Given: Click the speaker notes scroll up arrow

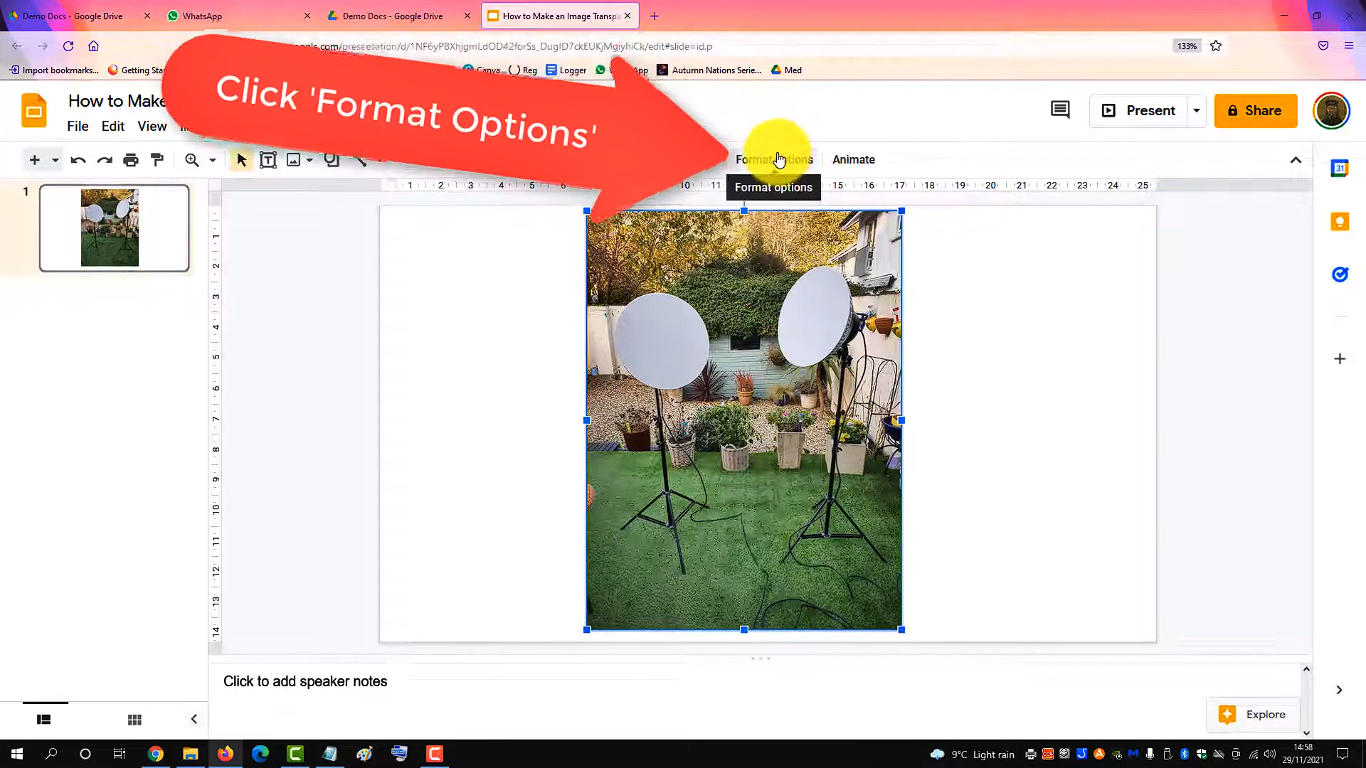Looking at the screenshot, I should click(x=1306, y=669).
